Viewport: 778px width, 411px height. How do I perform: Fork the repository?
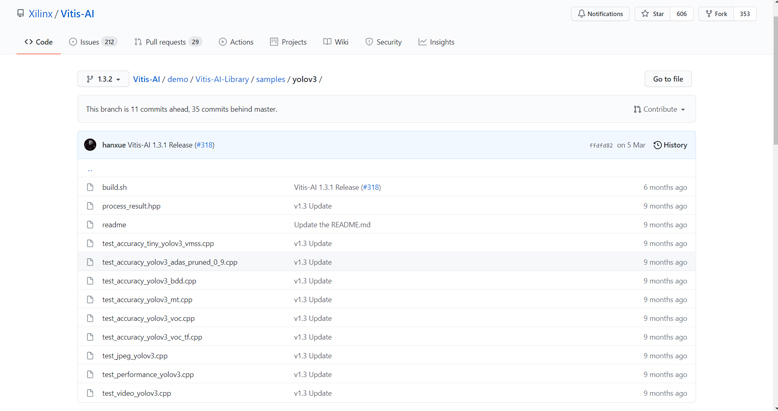716,14
